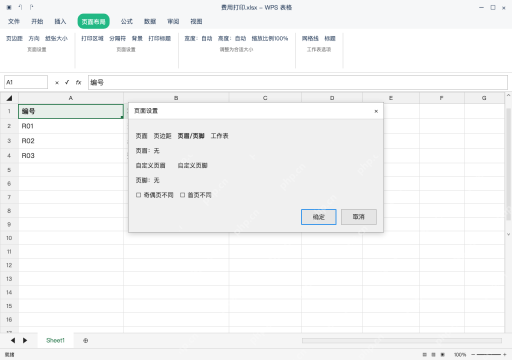Click the horizontal scrollbar at bottom

click(402, 340)
